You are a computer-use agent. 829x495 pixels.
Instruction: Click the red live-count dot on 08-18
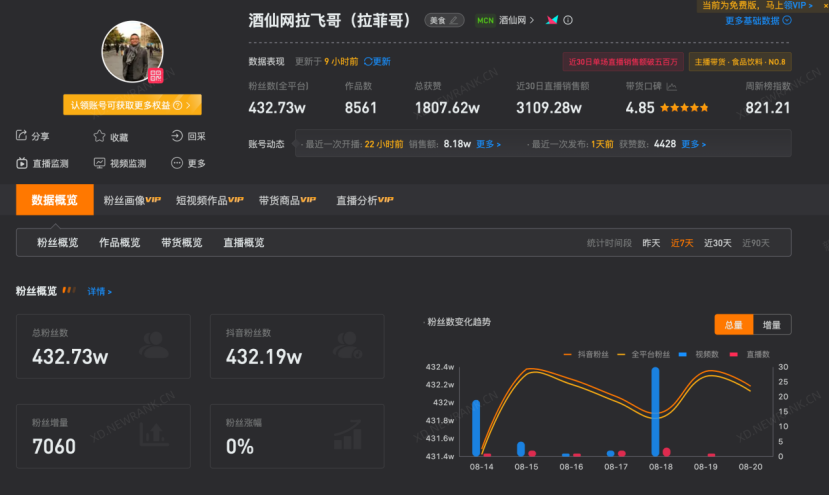[667, 452]
